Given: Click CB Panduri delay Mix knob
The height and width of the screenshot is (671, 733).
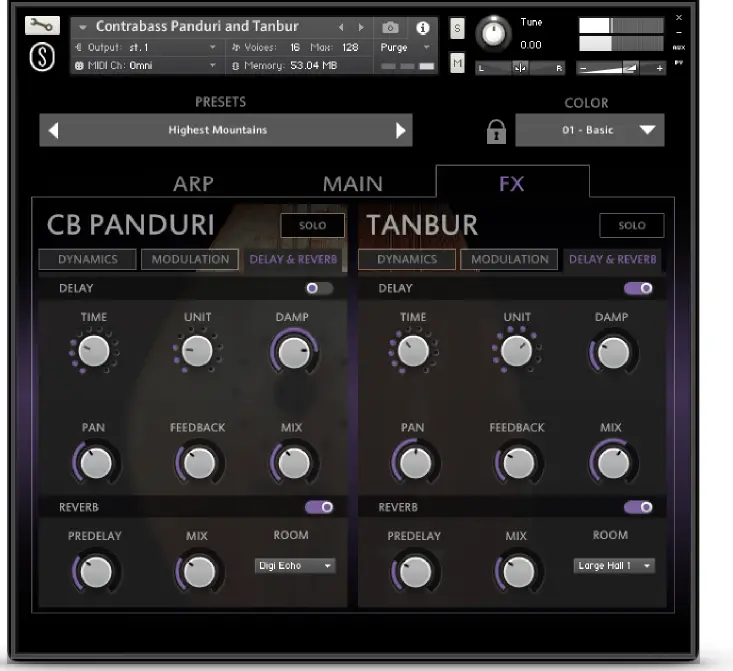Looking at the screenshot, I should (294, 463).
